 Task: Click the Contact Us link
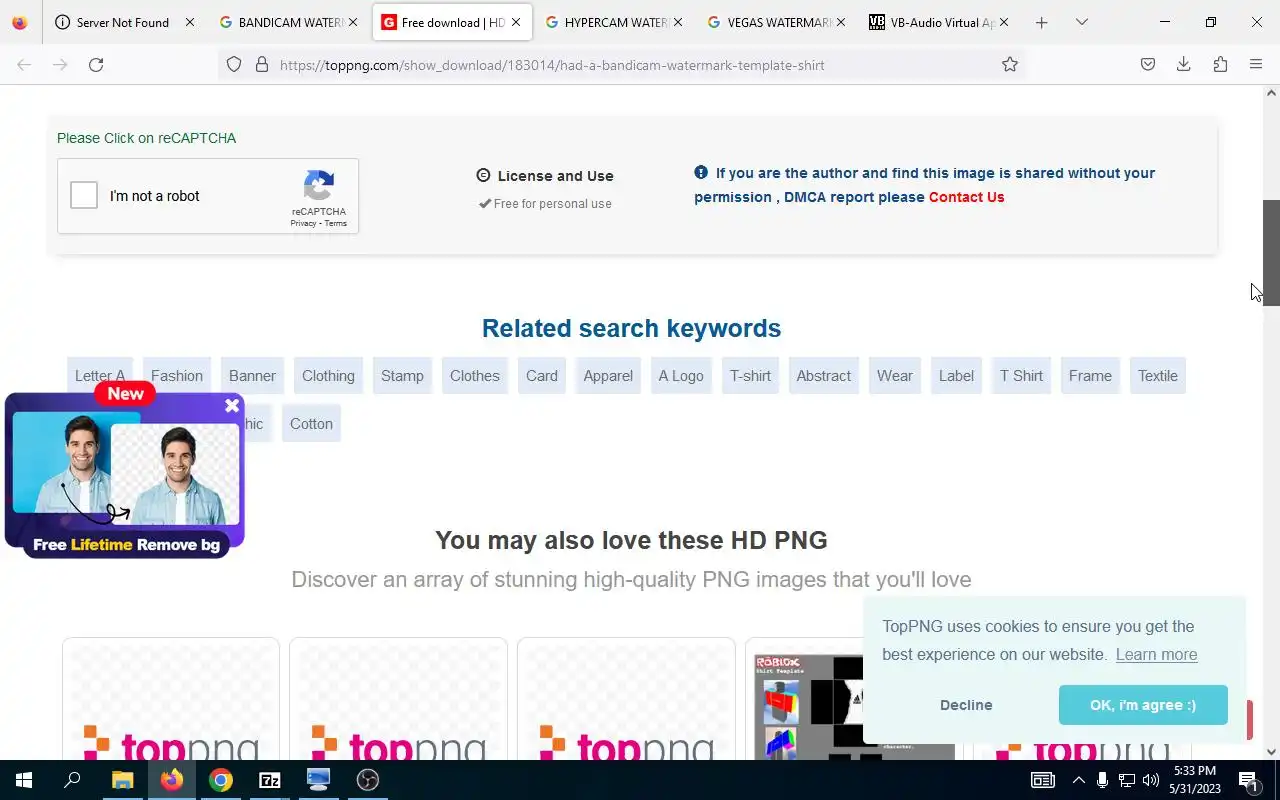coord(966,197)
